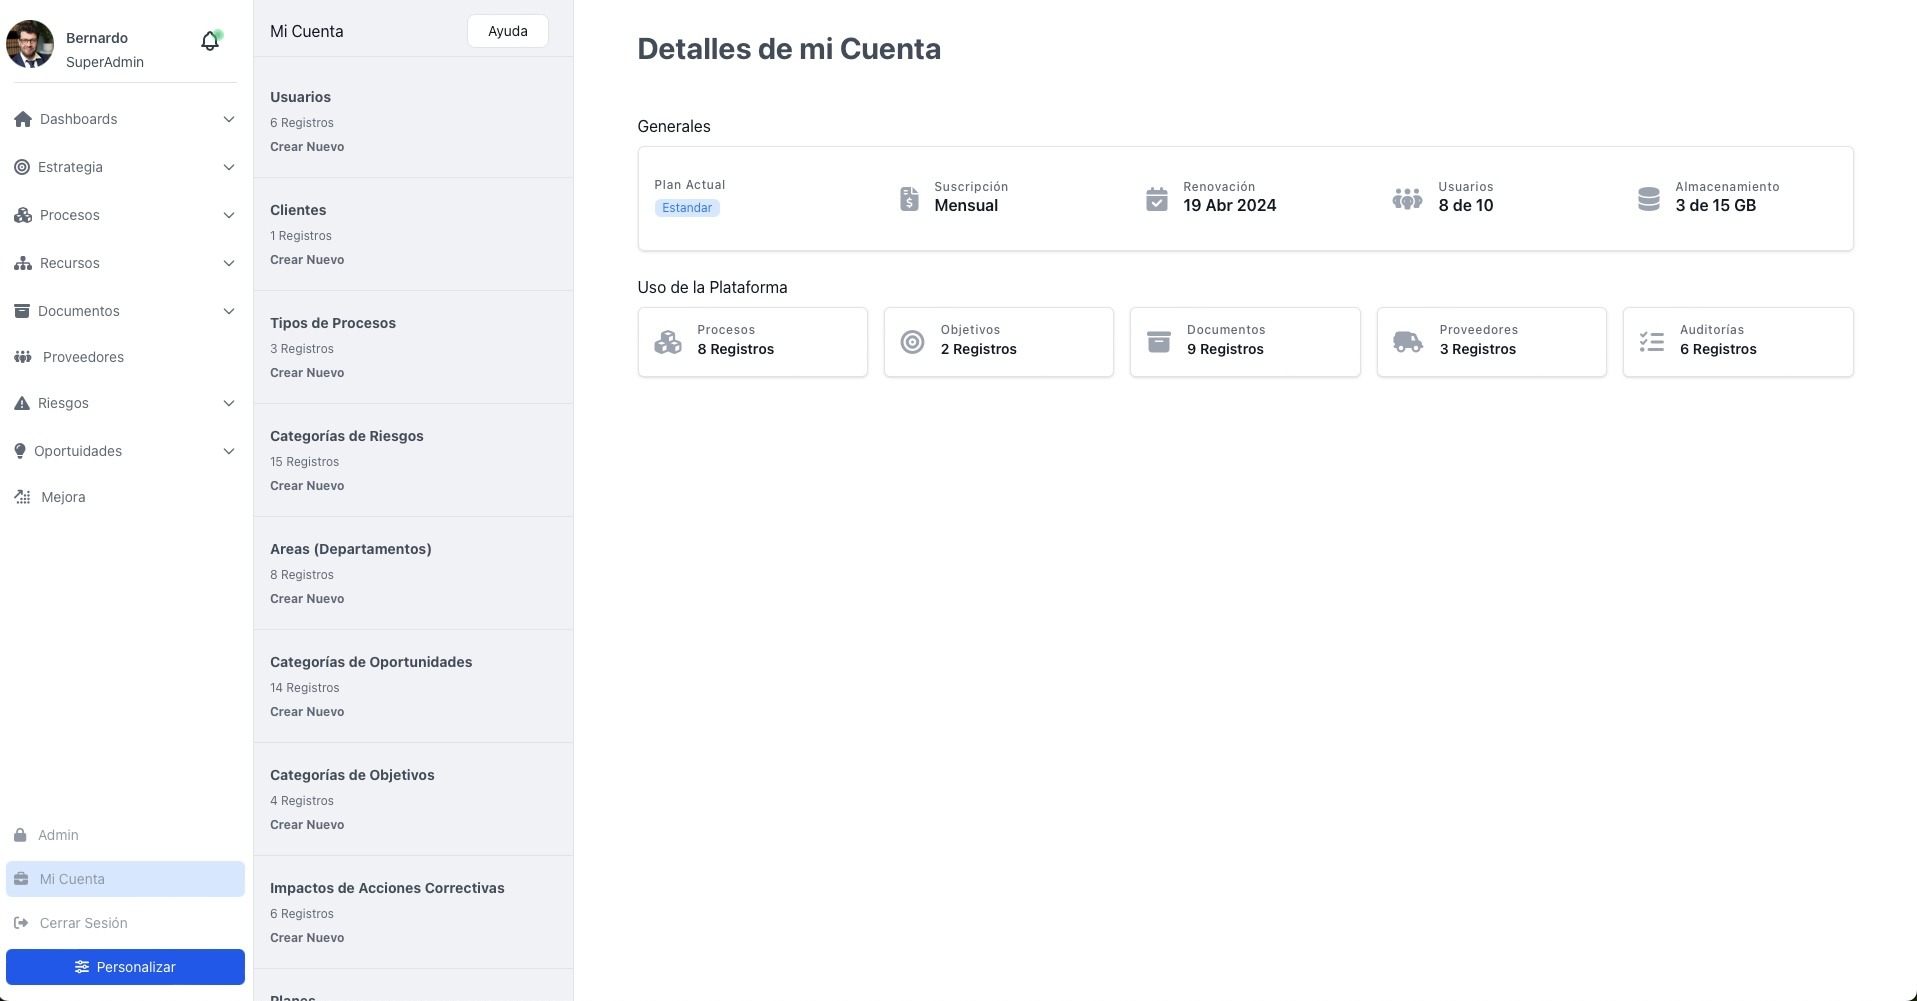Click the Objetivos bullseye icon

pos(912,342)
